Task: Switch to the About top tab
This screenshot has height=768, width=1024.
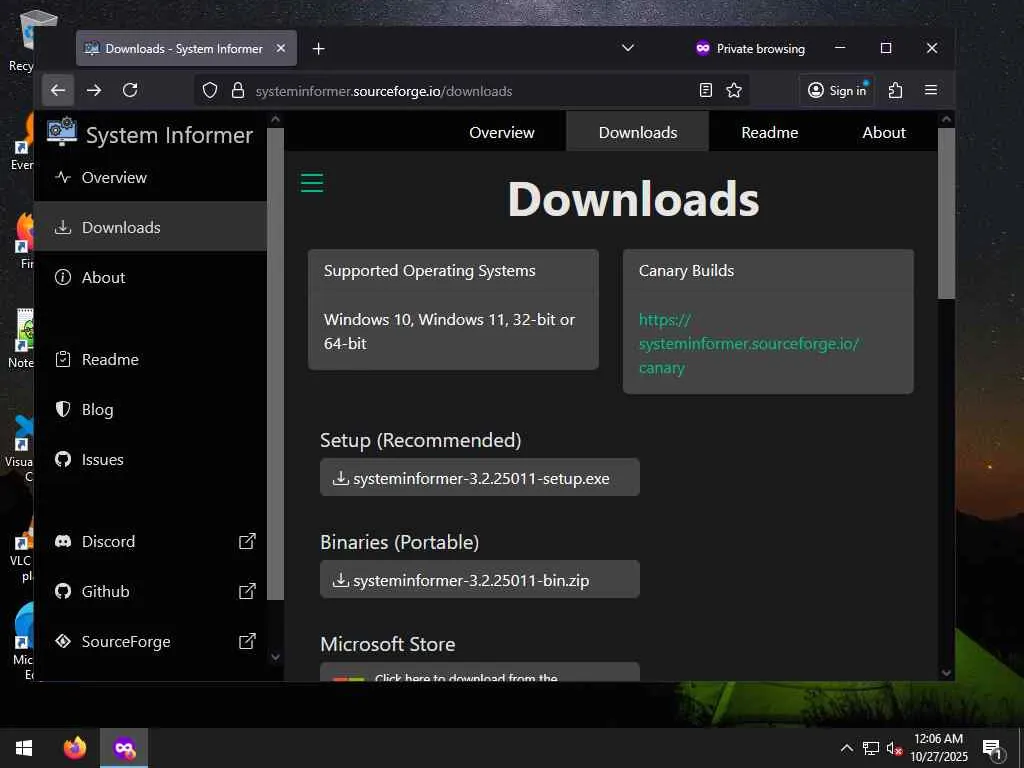Action: (884, 132)
